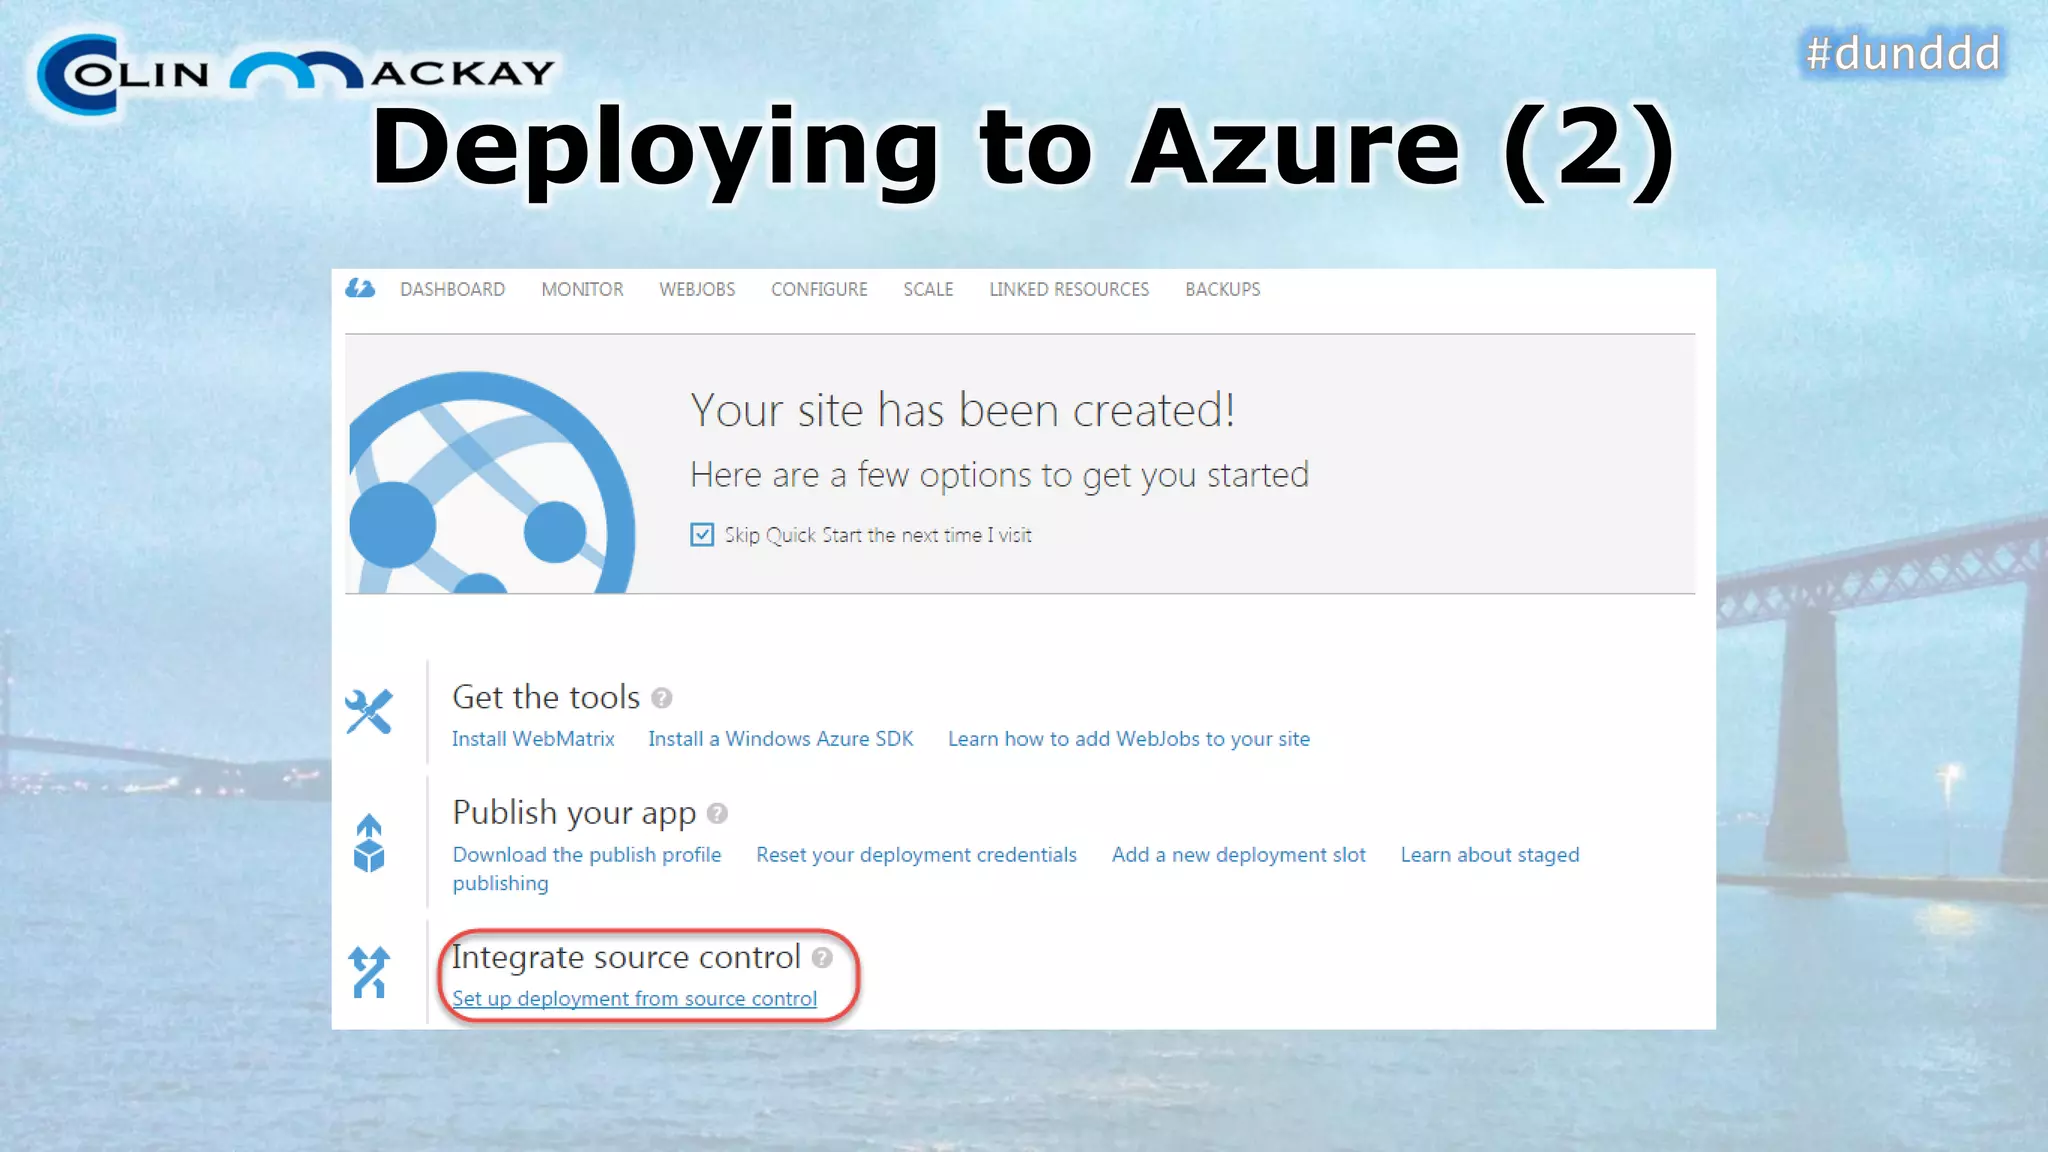Reset your deployment credentials
Viewport: 2048px width, 1152px height.
916,855
